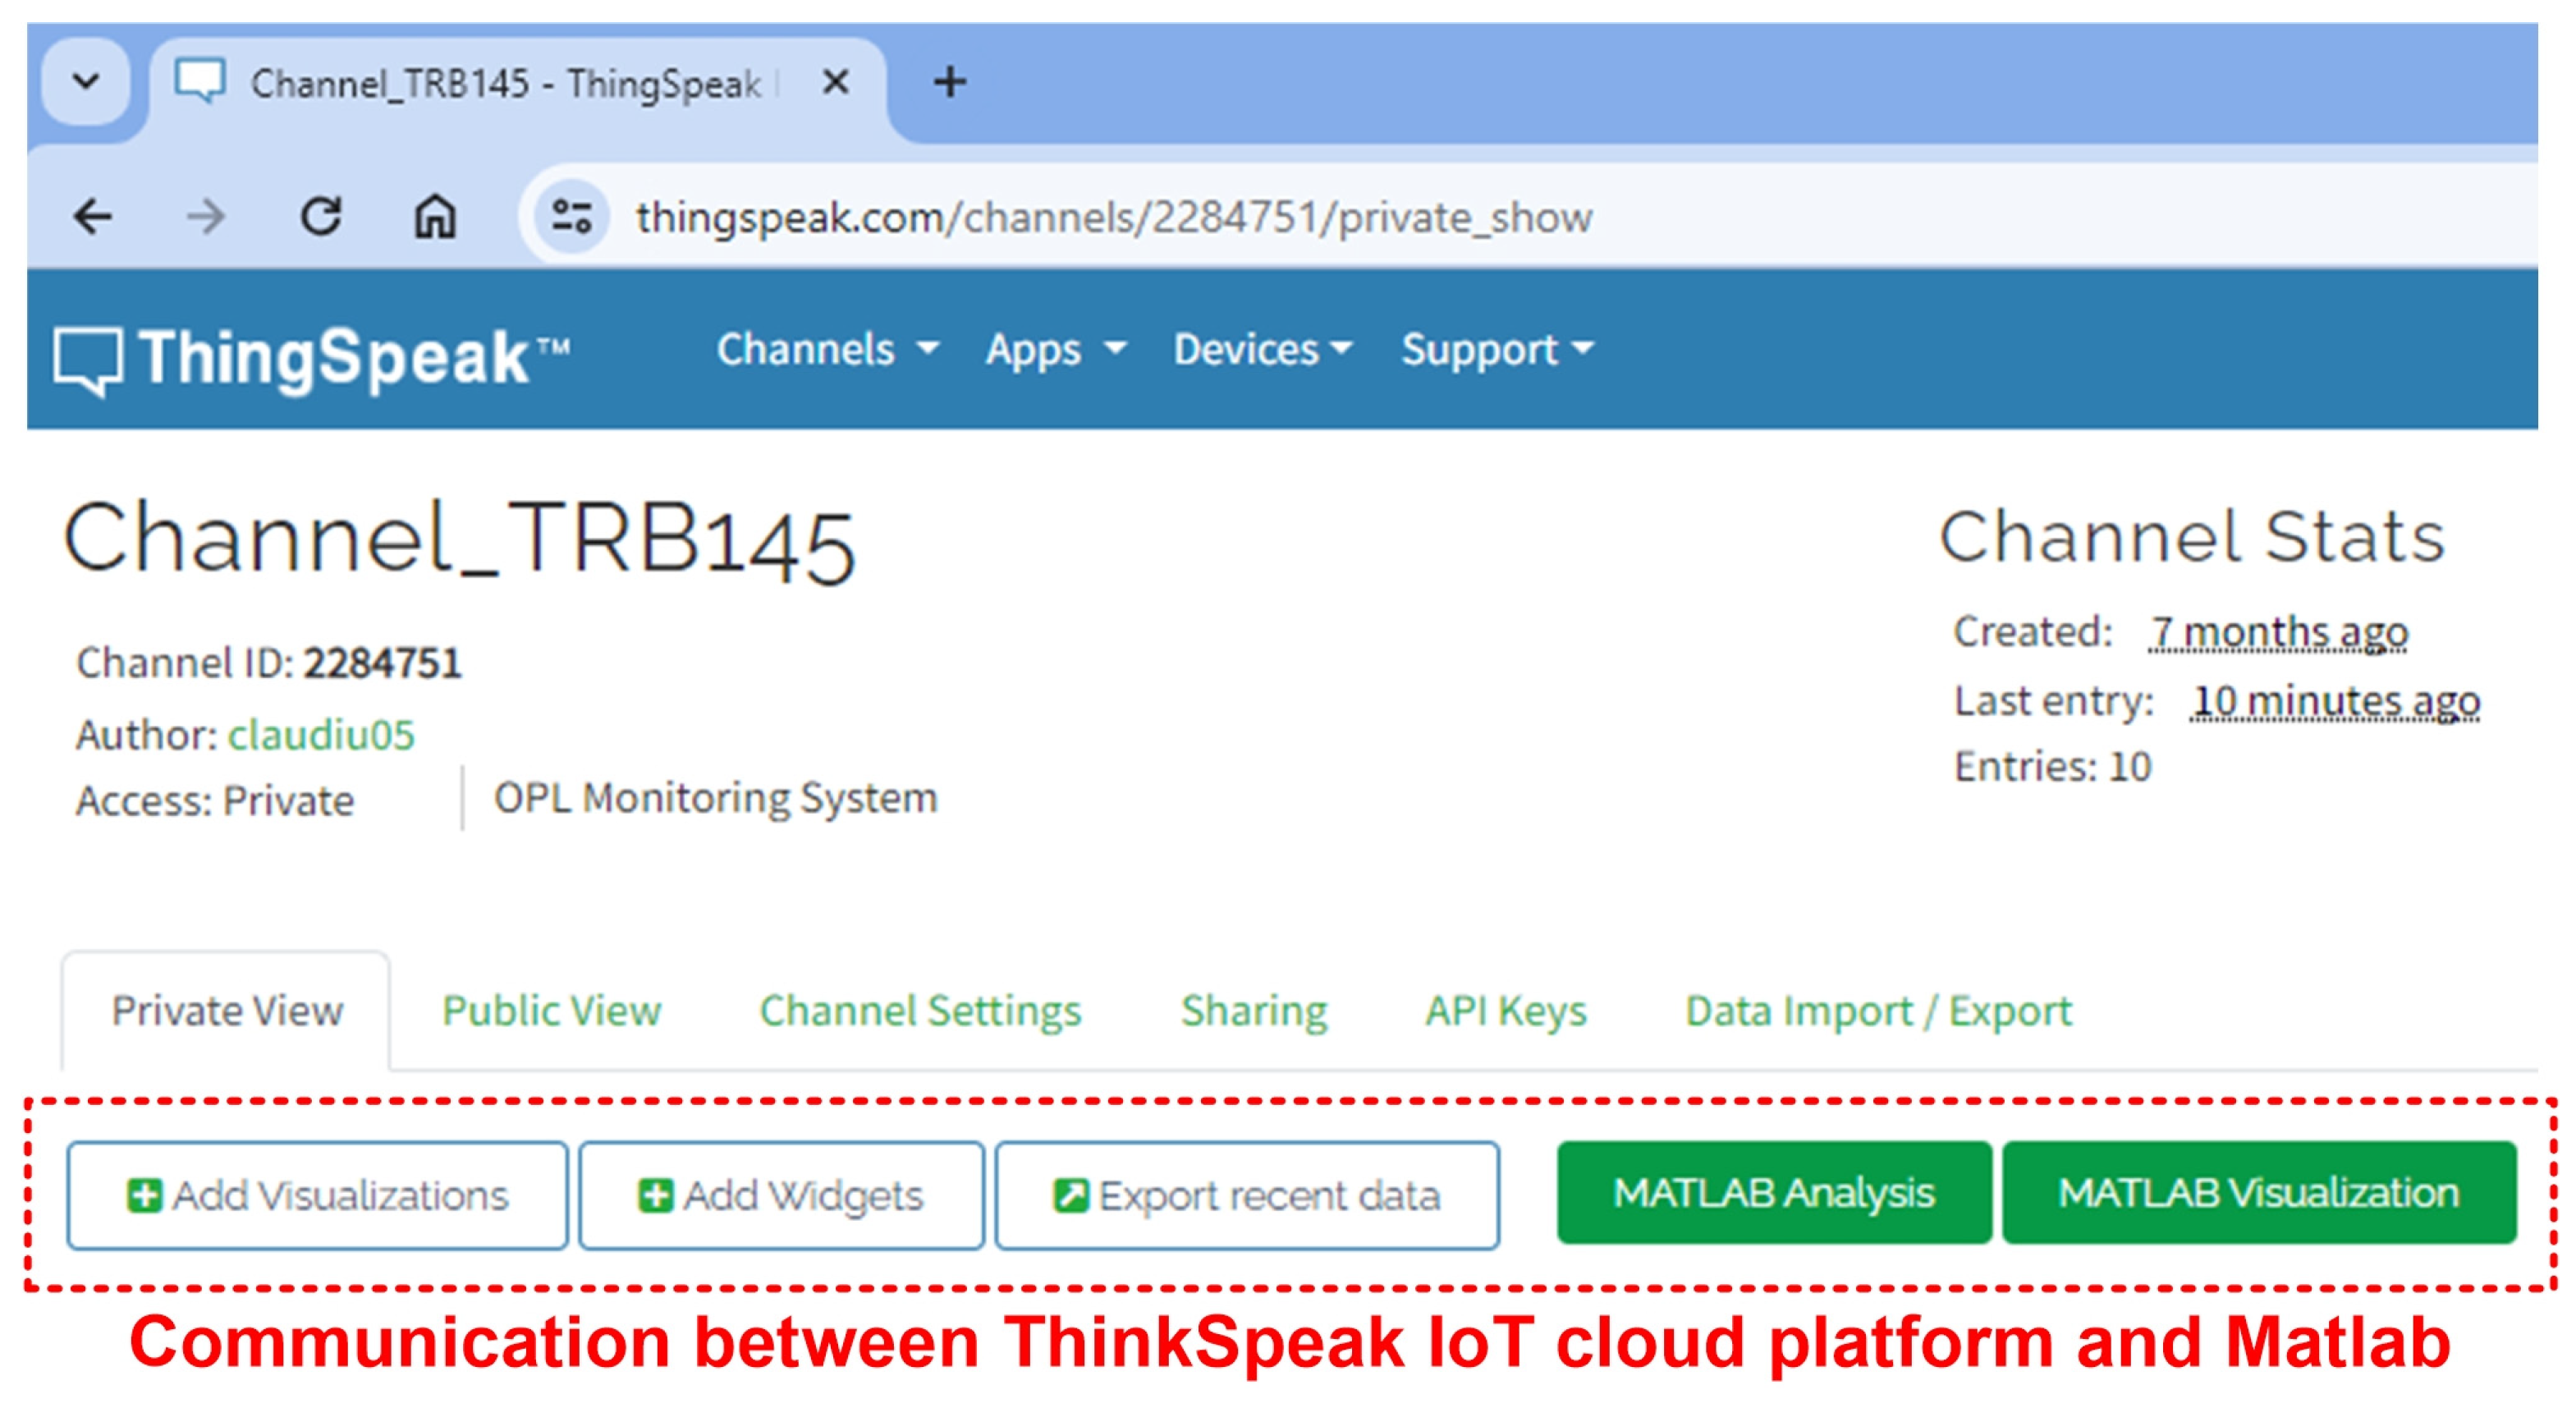Click the browser forward arrow

(206, 217)
